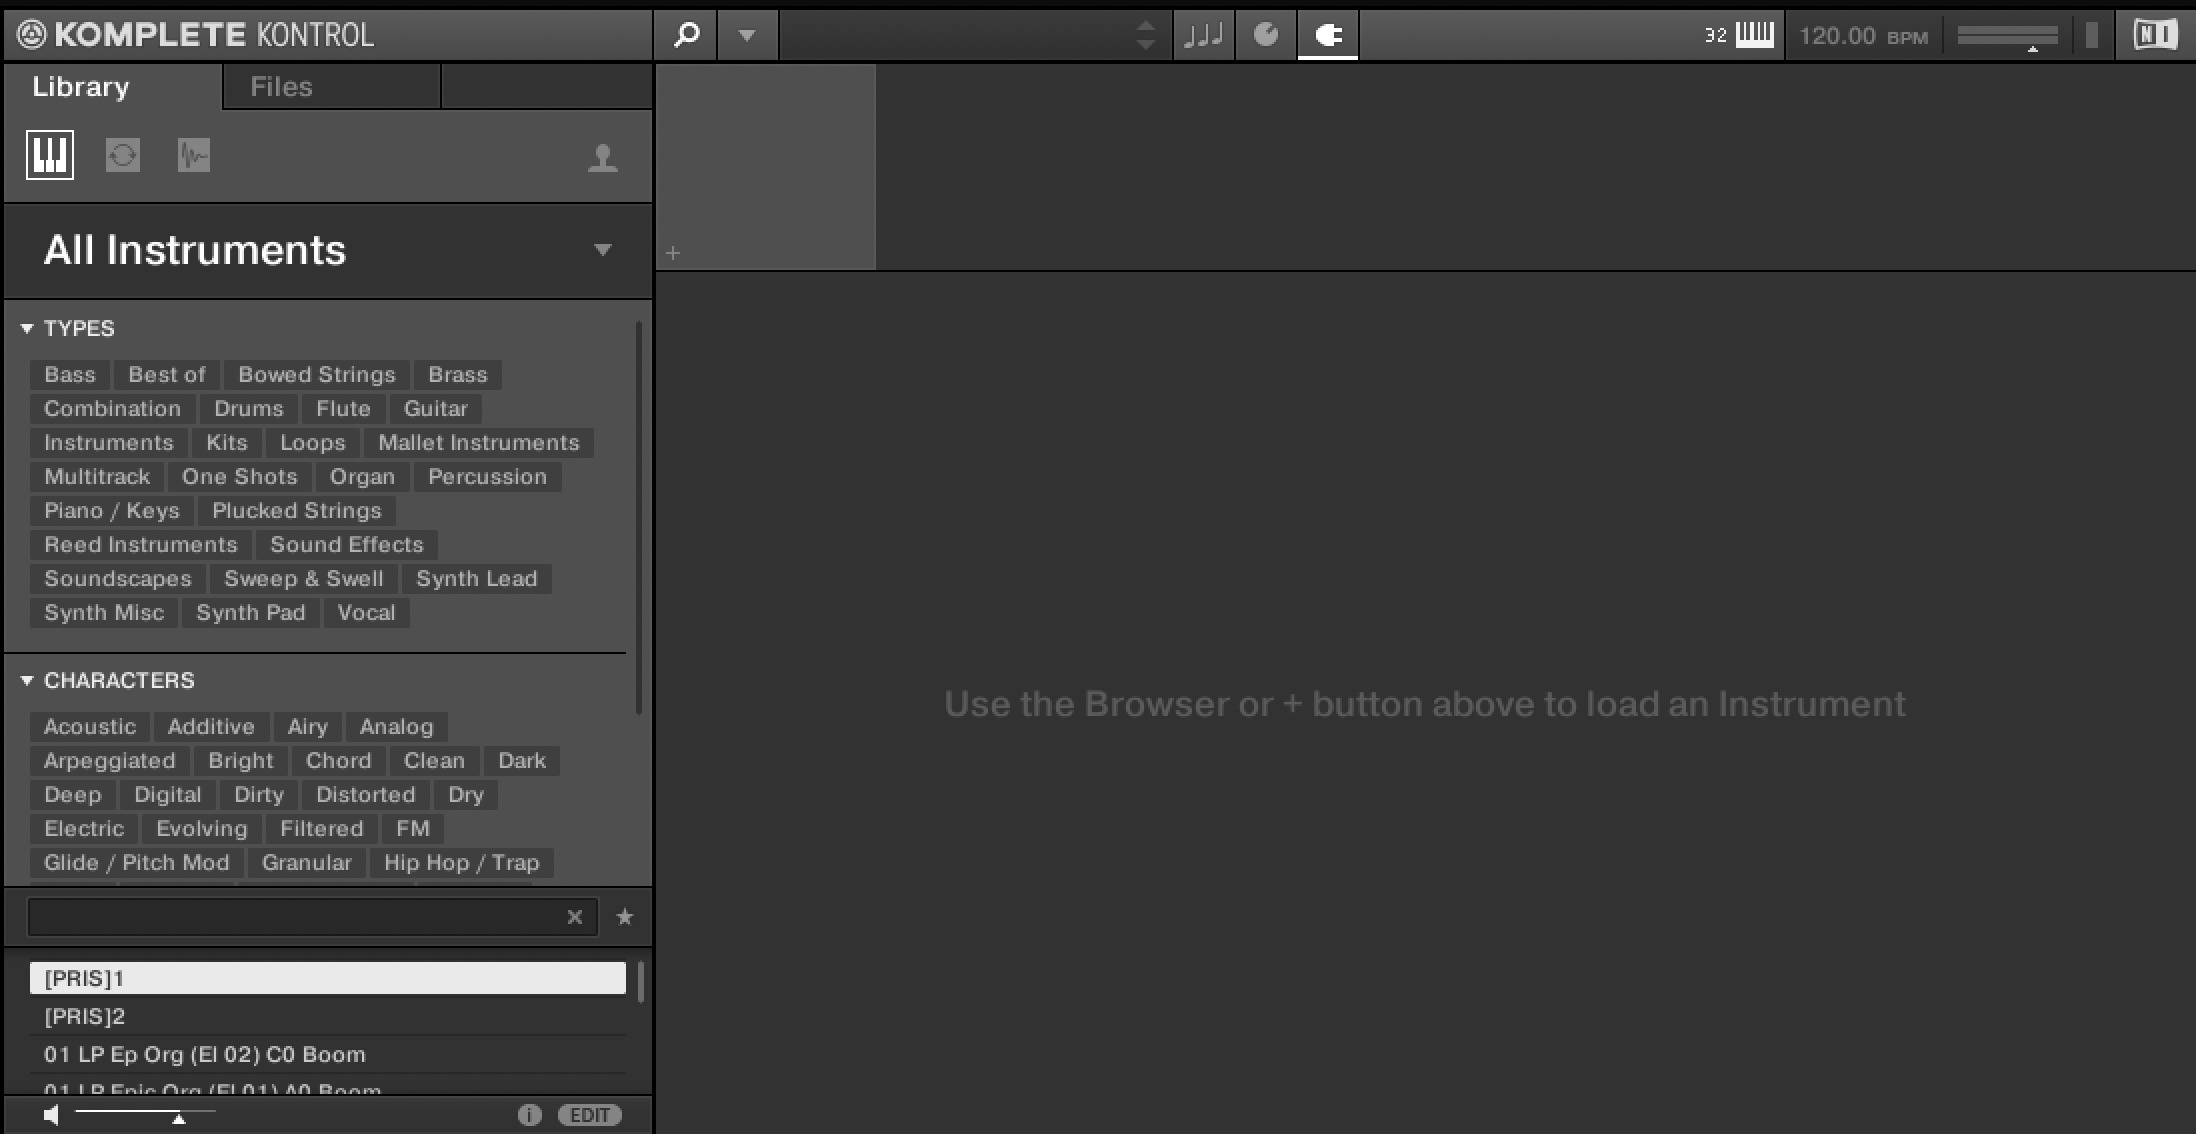The width and height of the screenshot is (2196, 1134).
Task: Click the magnifier browser toggle icon
Action: click(686, 35)
